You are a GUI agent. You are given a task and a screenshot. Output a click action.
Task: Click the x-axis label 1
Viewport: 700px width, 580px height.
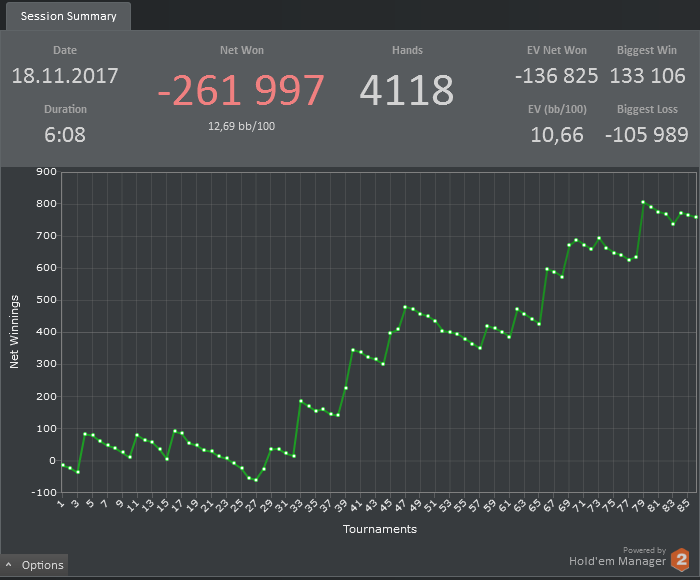(61, 504)
